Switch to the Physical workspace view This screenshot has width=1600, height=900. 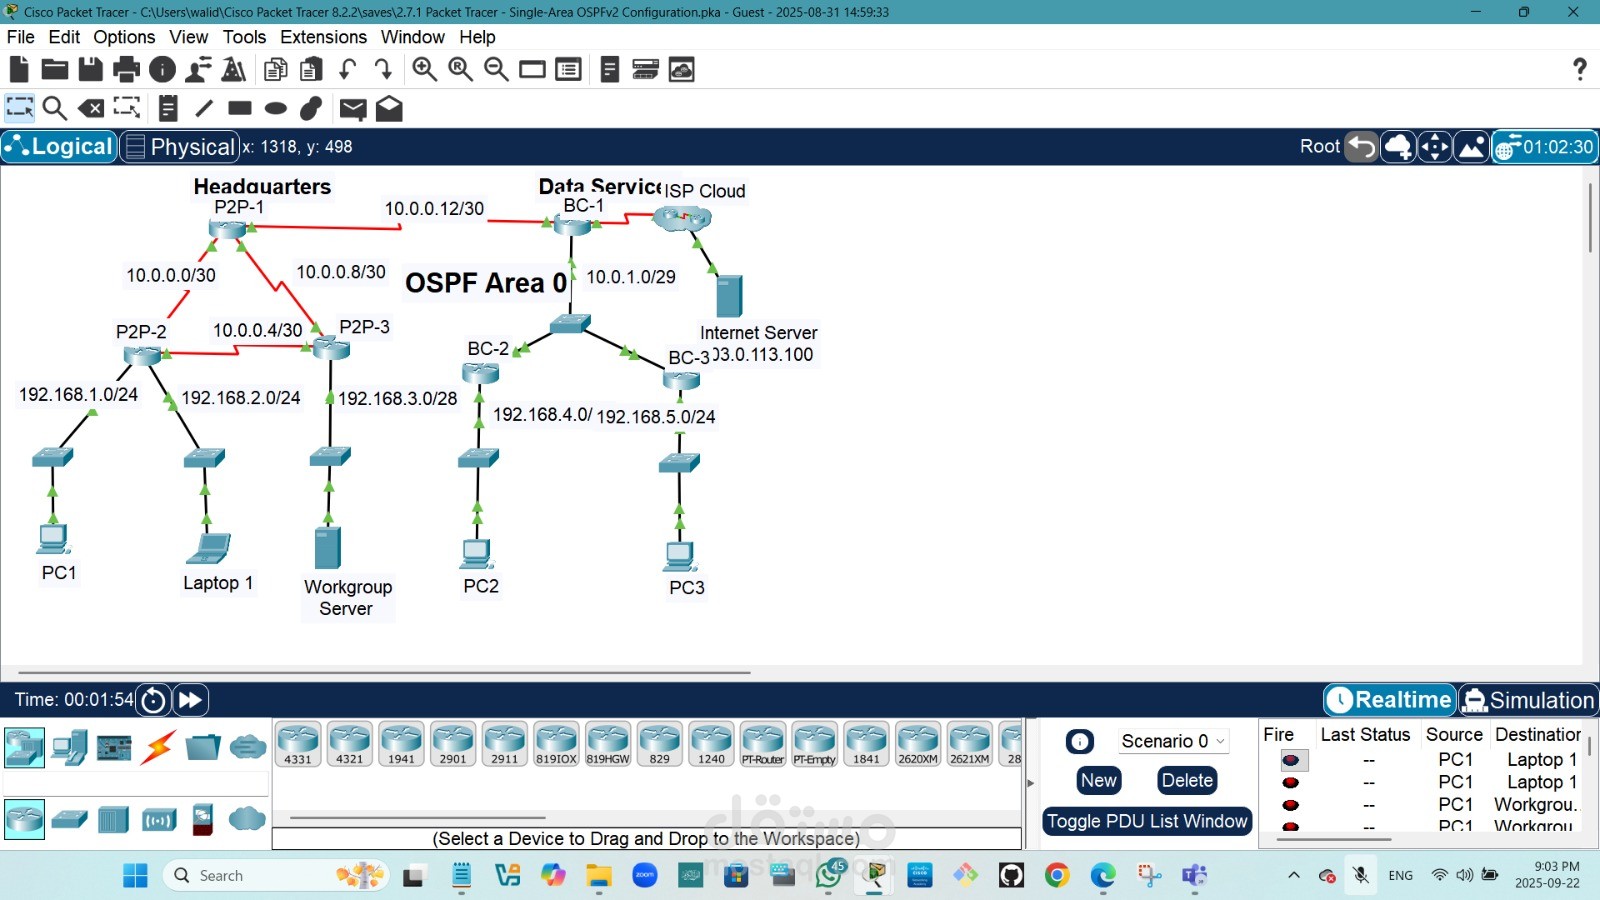point(180,146)
